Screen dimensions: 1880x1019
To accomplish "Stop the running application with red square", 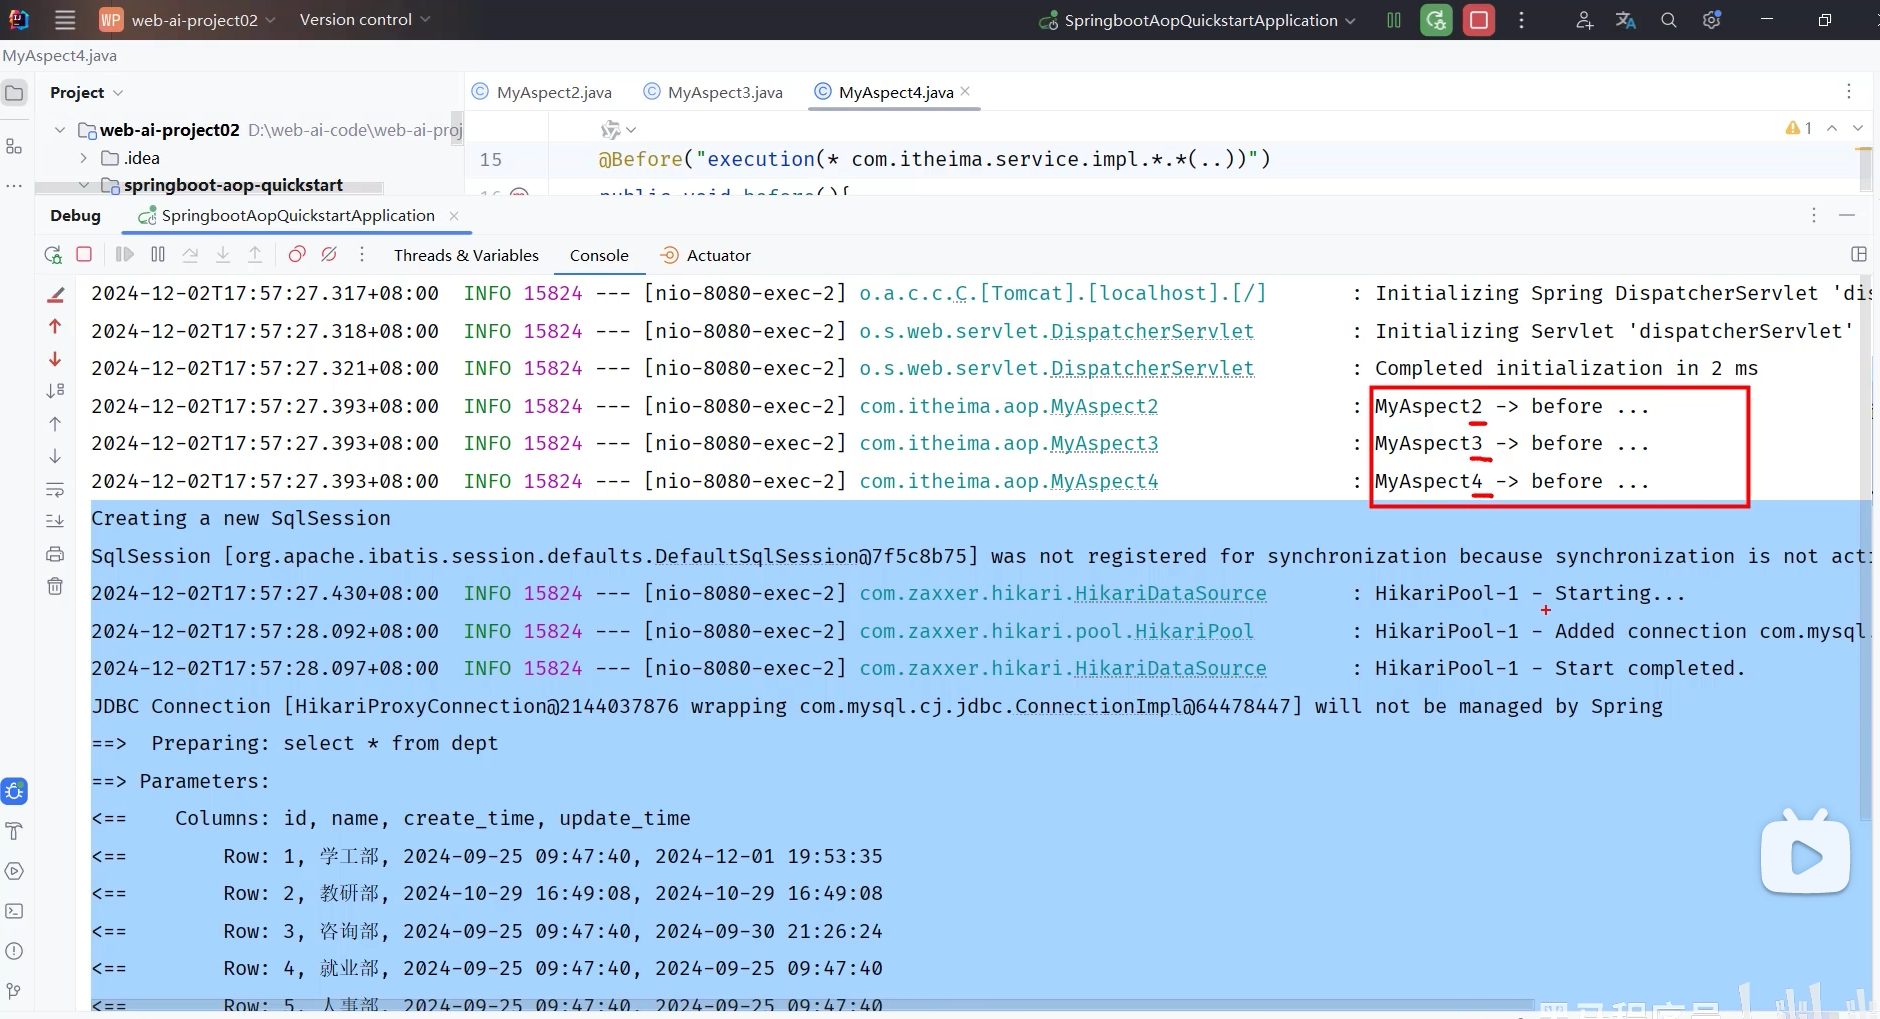I will [1479, 20].
